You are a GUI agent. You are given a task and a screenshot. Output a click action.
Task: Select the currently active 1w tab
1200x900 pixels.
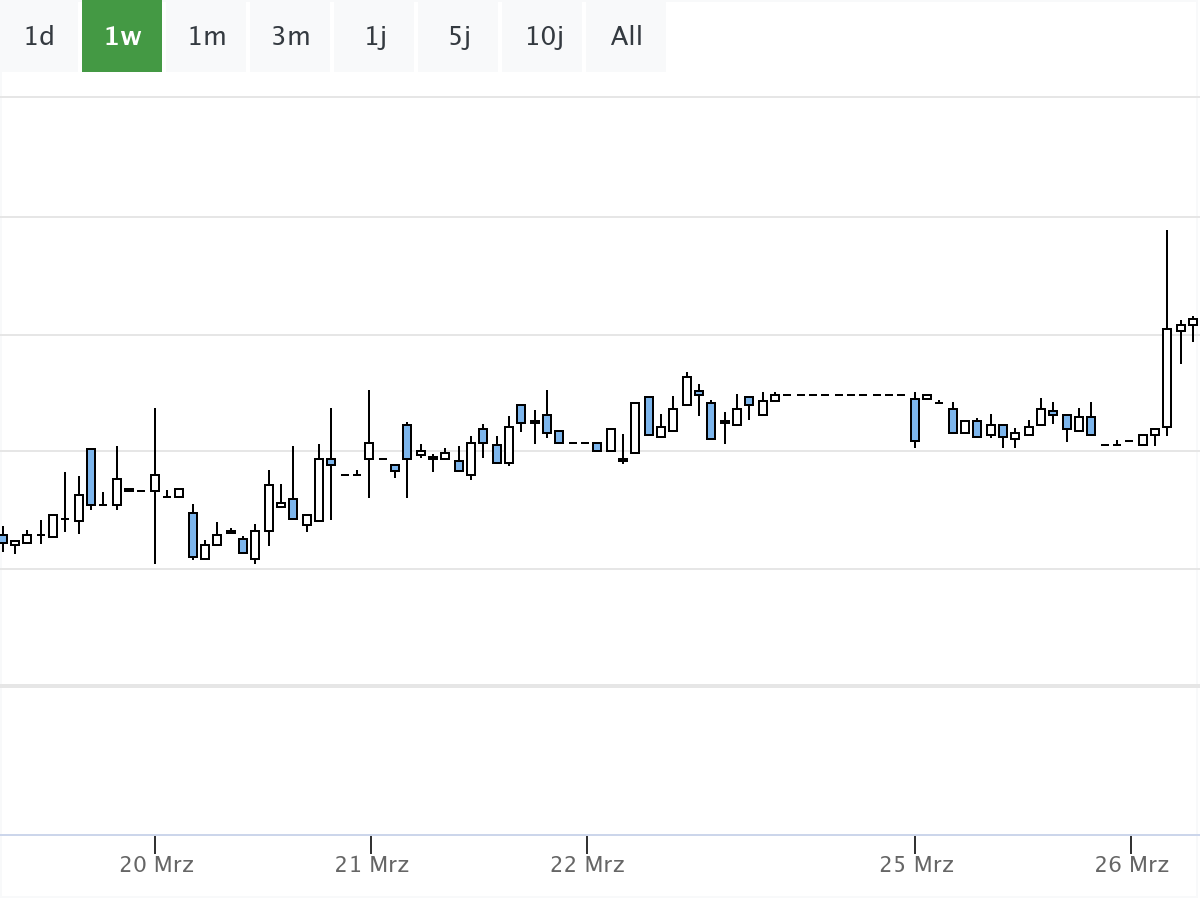point(121,37)
